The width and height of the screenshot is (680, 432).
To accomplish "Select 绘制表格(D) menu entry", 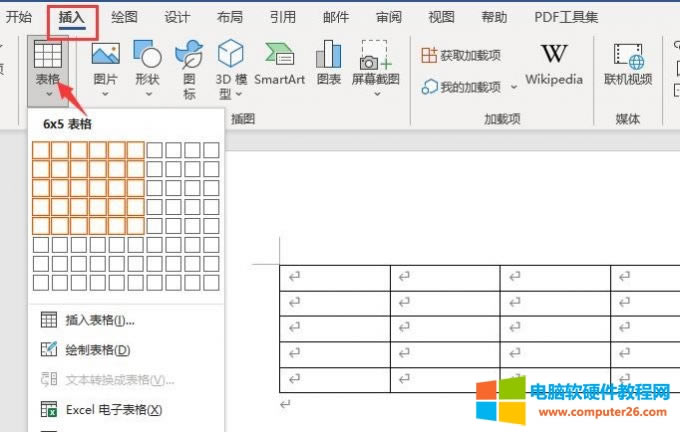I will click(97, 350).
